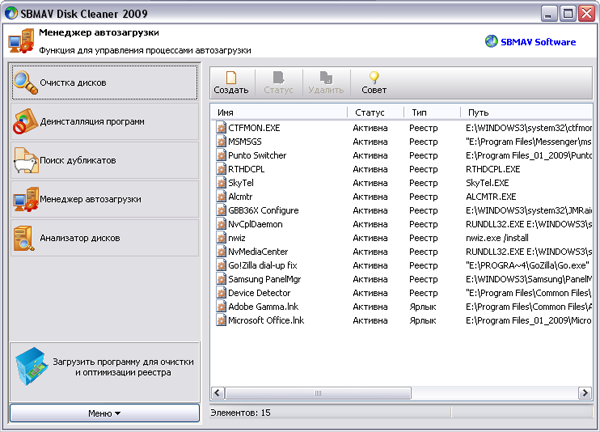The width and height of the screenshot is (600, 432).
Task: Click icon of Adobe Gamma.lnk entry
Action: point(221,306)
